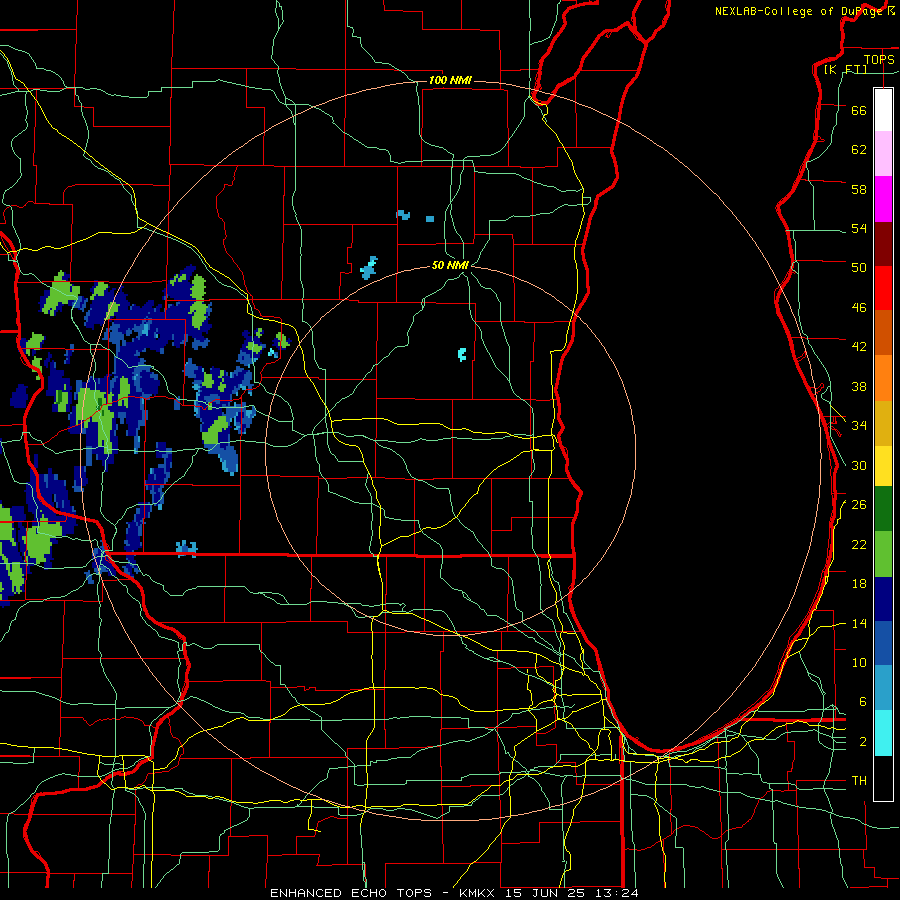Viewport: 900px width, 900px height.
Task: Click the 26 legend value
Action: tap(859, 505)
